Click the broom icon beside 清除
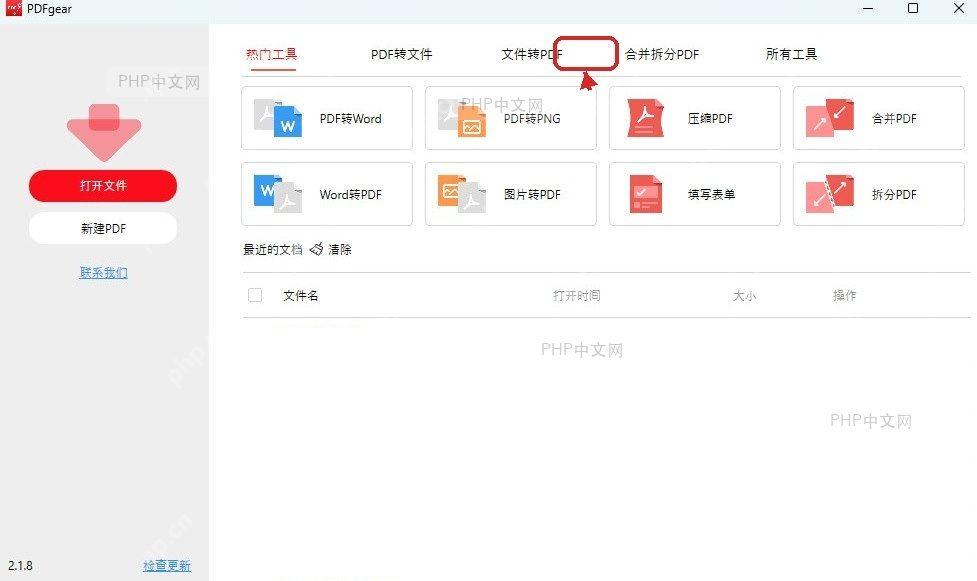977x581 pixels. (x=317, y=249)
